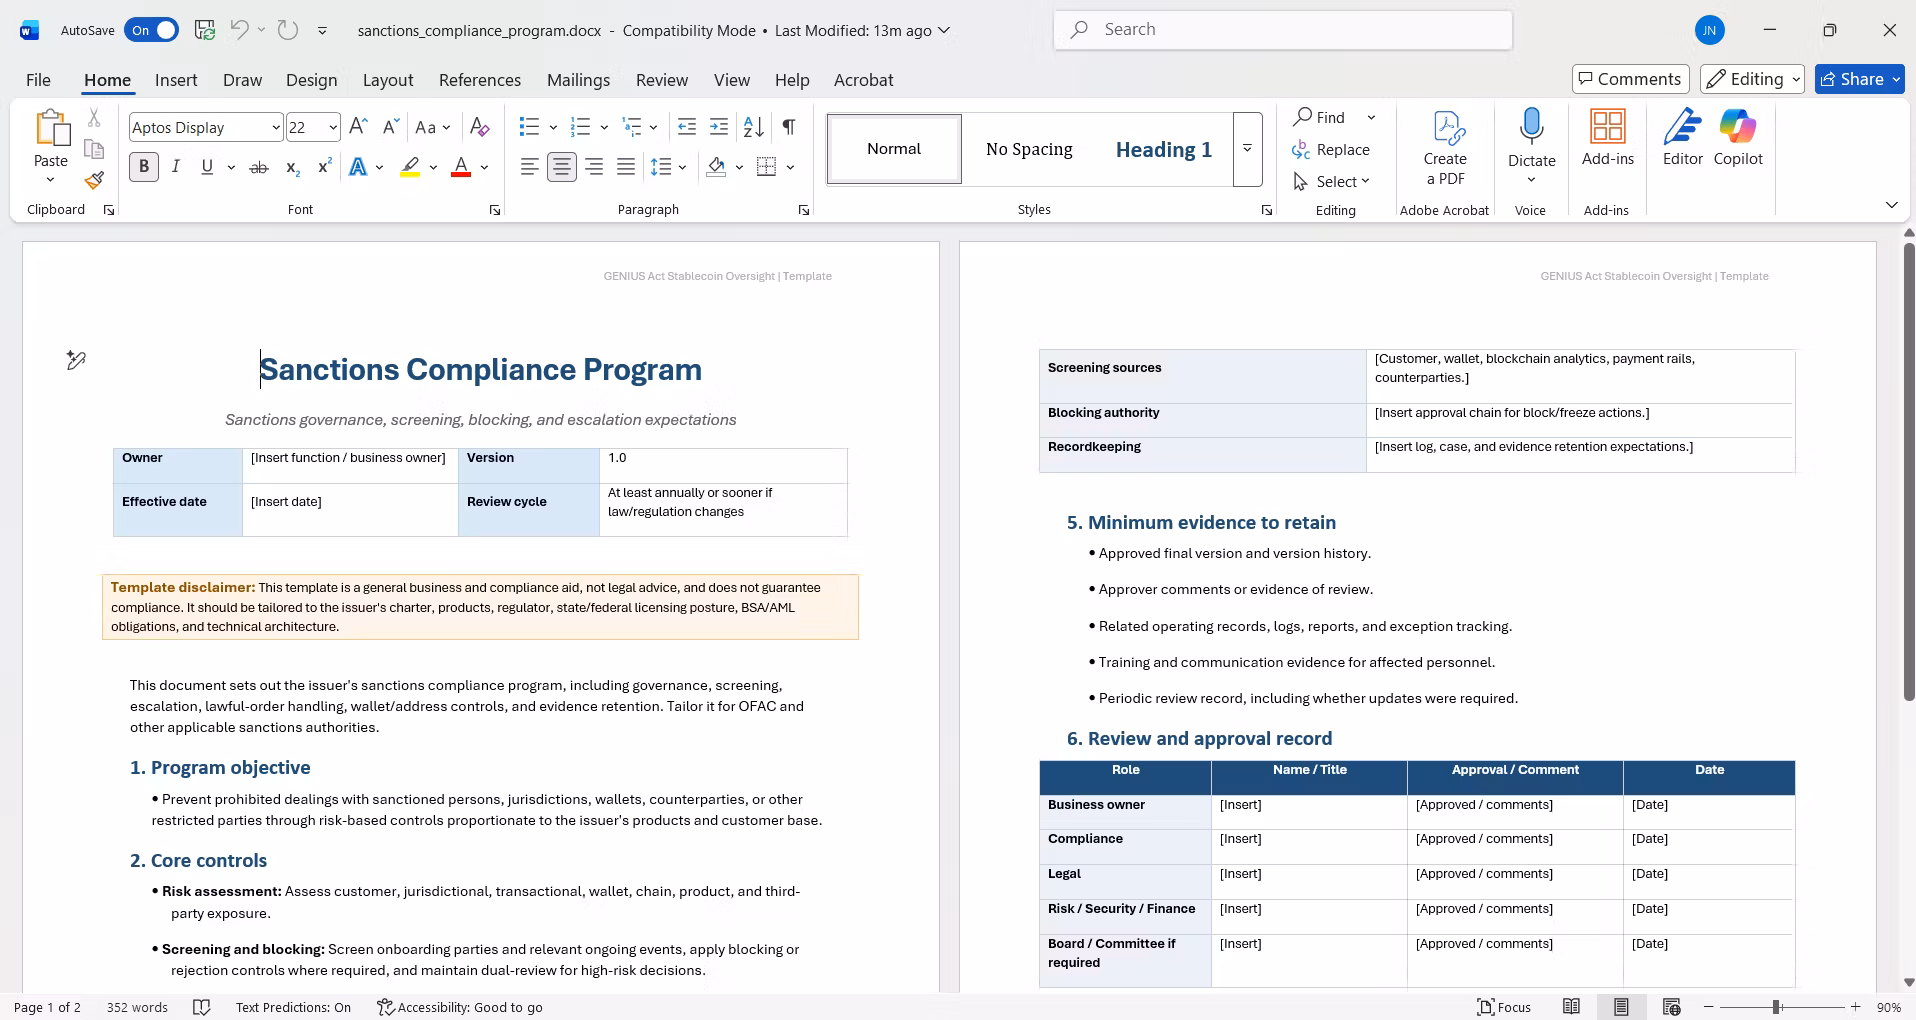Toggle center alignment
Image resolution: width=1916 pixels, height=1020 pixels.
[562, 167]
